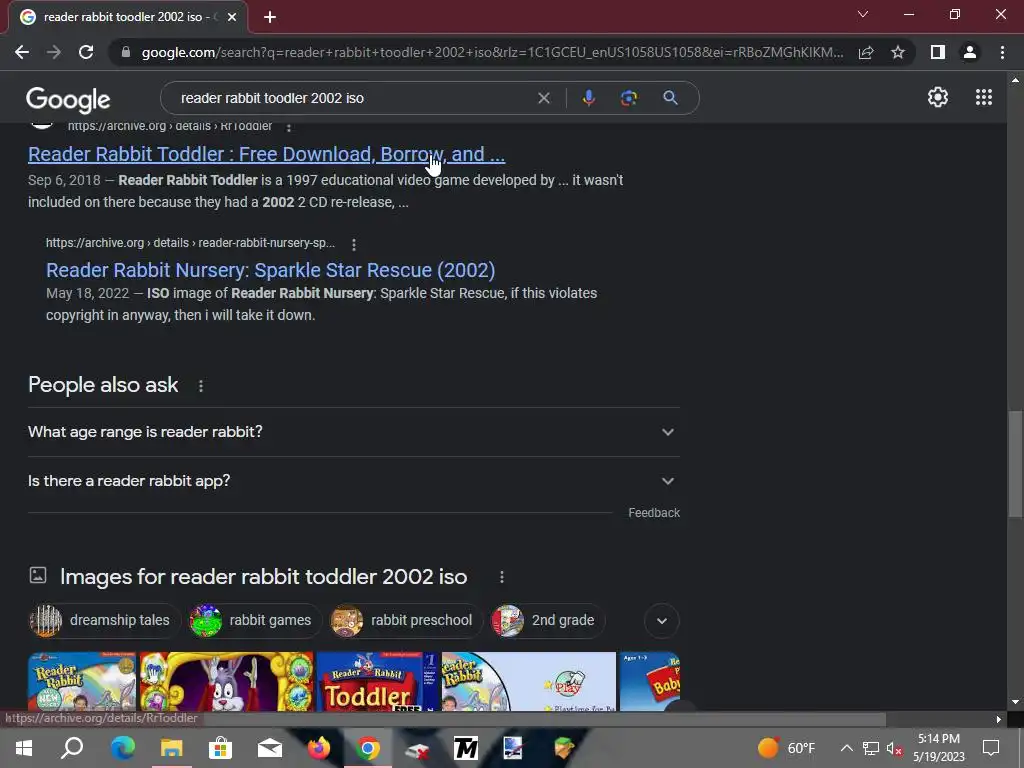1024x768 pixels.
Task: Open the Google apps grid
Action: coord(984,97)
